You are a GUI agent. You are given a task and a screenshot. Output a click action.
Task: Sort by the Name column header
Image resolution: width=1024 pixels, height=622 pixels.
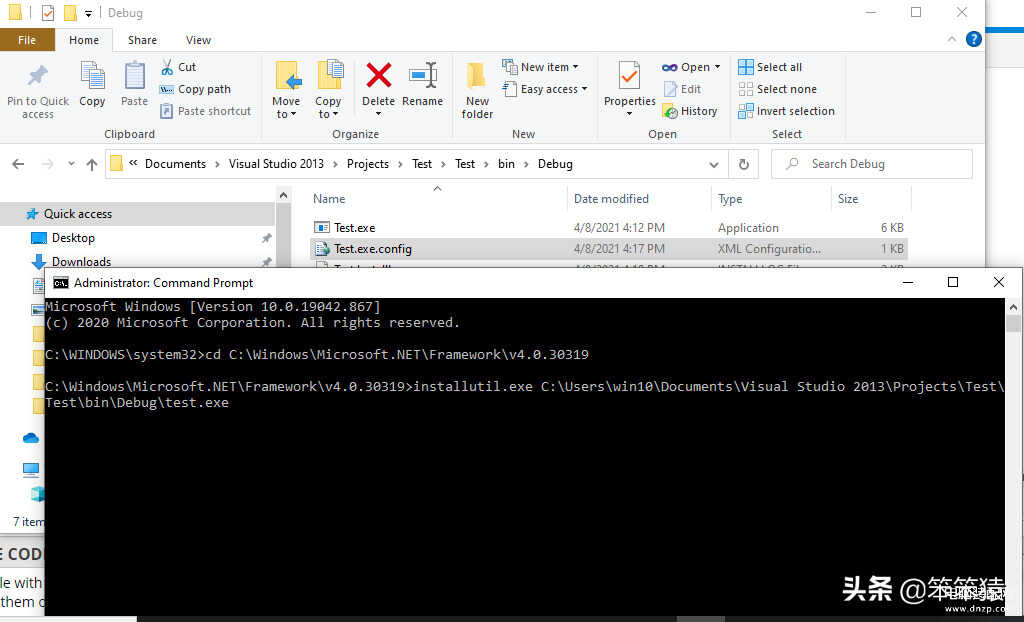pyautogui.click(x=328, y=199)
